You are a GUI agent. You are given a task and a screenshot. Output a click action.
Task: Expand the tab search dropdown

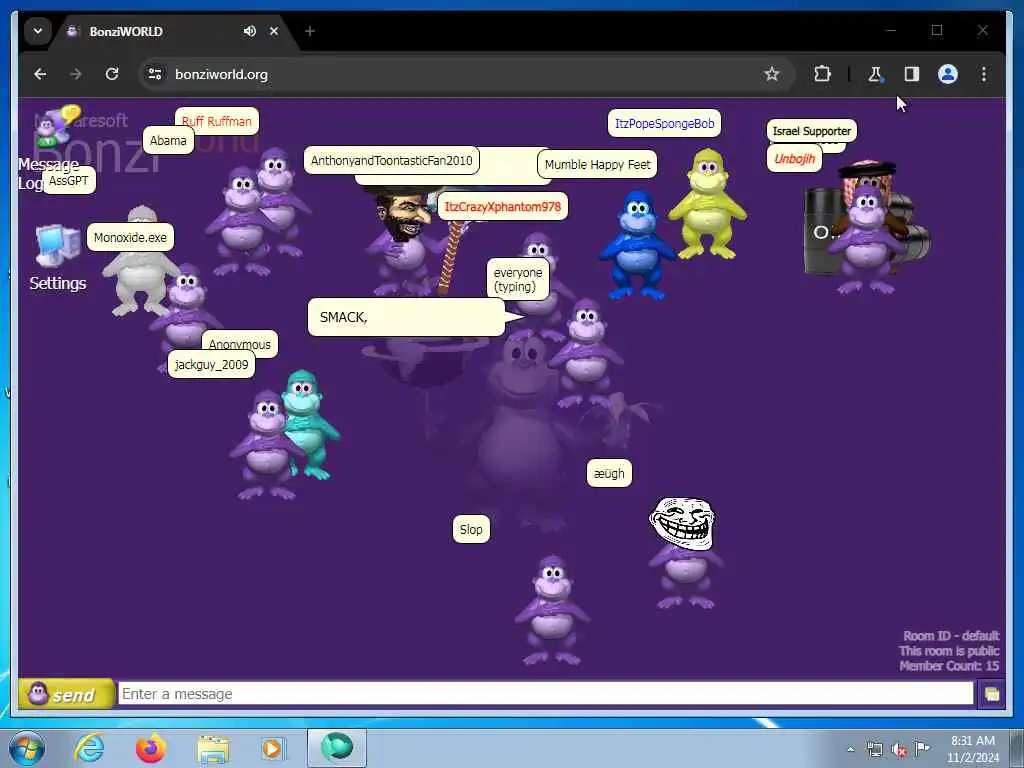click(38, 31)
